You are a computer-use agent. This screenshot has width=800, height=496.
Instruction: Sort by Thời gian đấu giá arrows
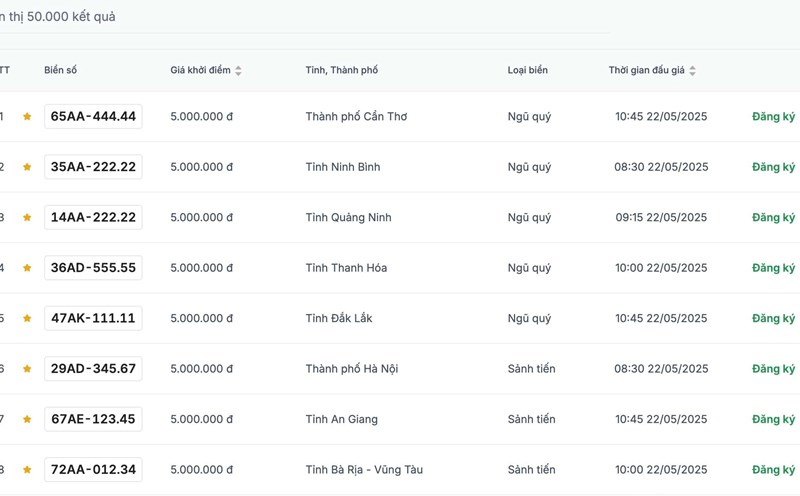(692, 71)
